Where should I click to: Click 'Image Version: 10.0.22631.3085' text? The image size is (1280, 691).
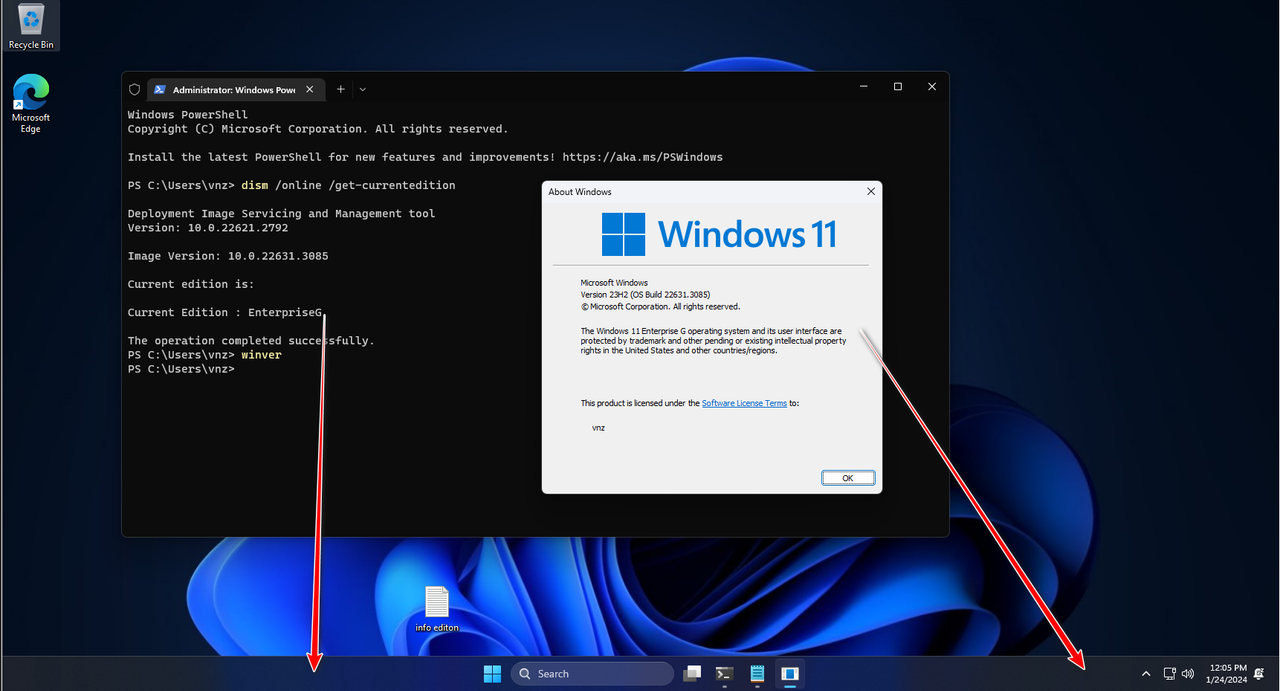click(228, 256)
